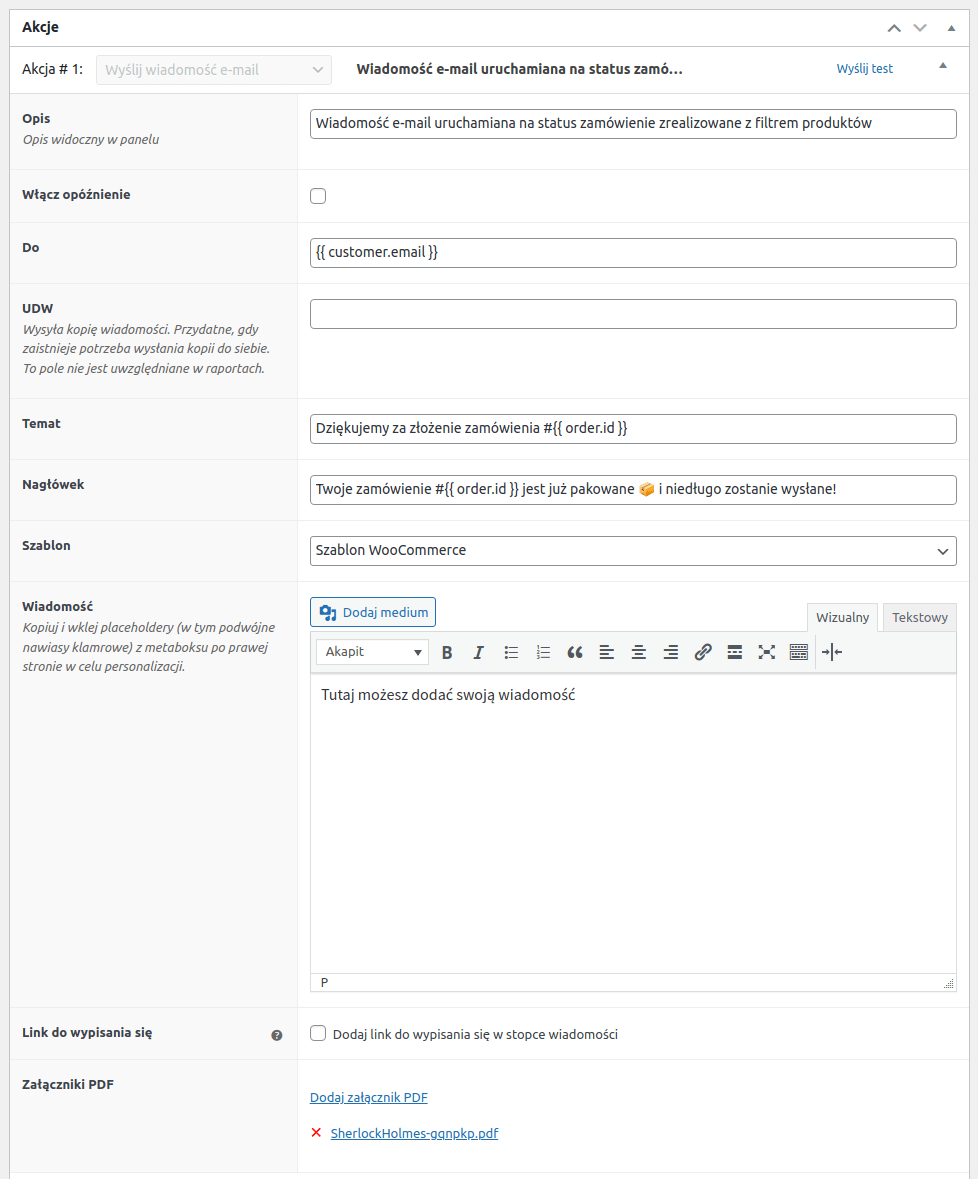This screenshot has height=1179, width=978.
Task: Toggle the extra toolbar row (keyboard icon)
Action: click(798, 652)
